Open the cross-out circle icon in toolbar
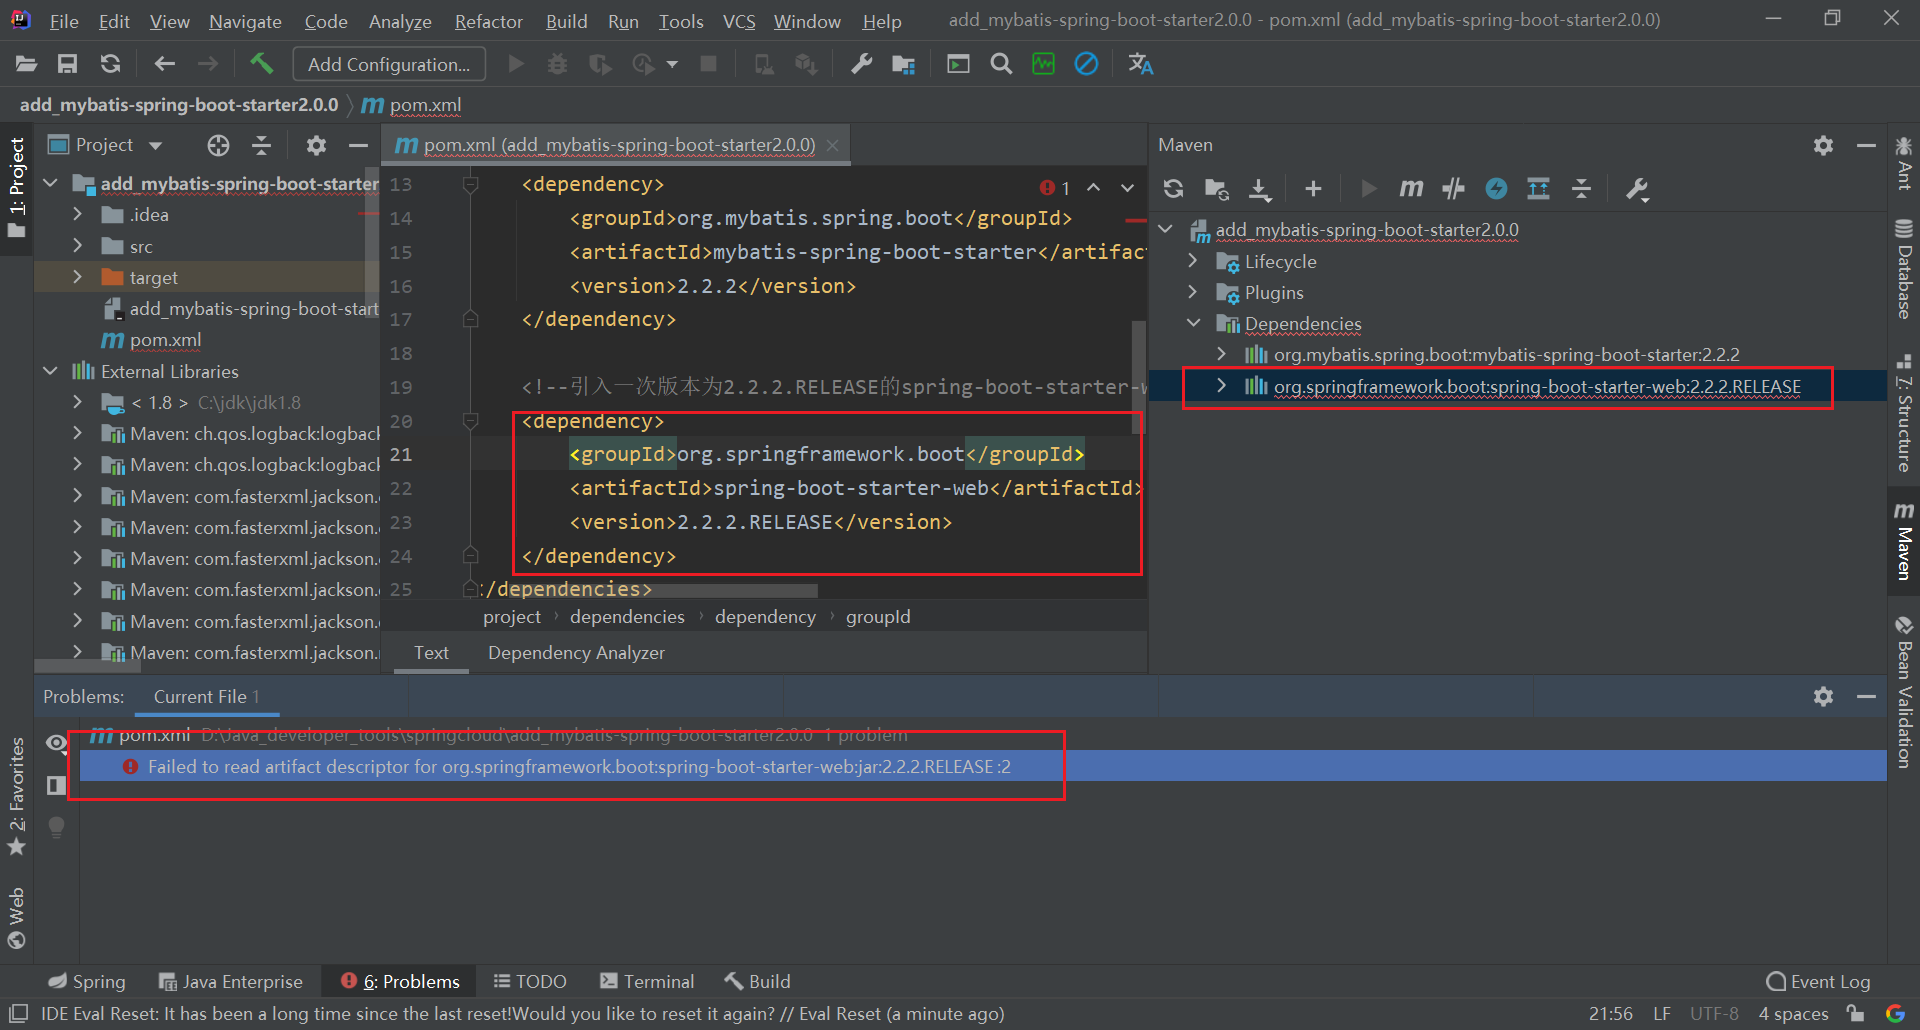1920x1030 pixels. coord(1086,65)
